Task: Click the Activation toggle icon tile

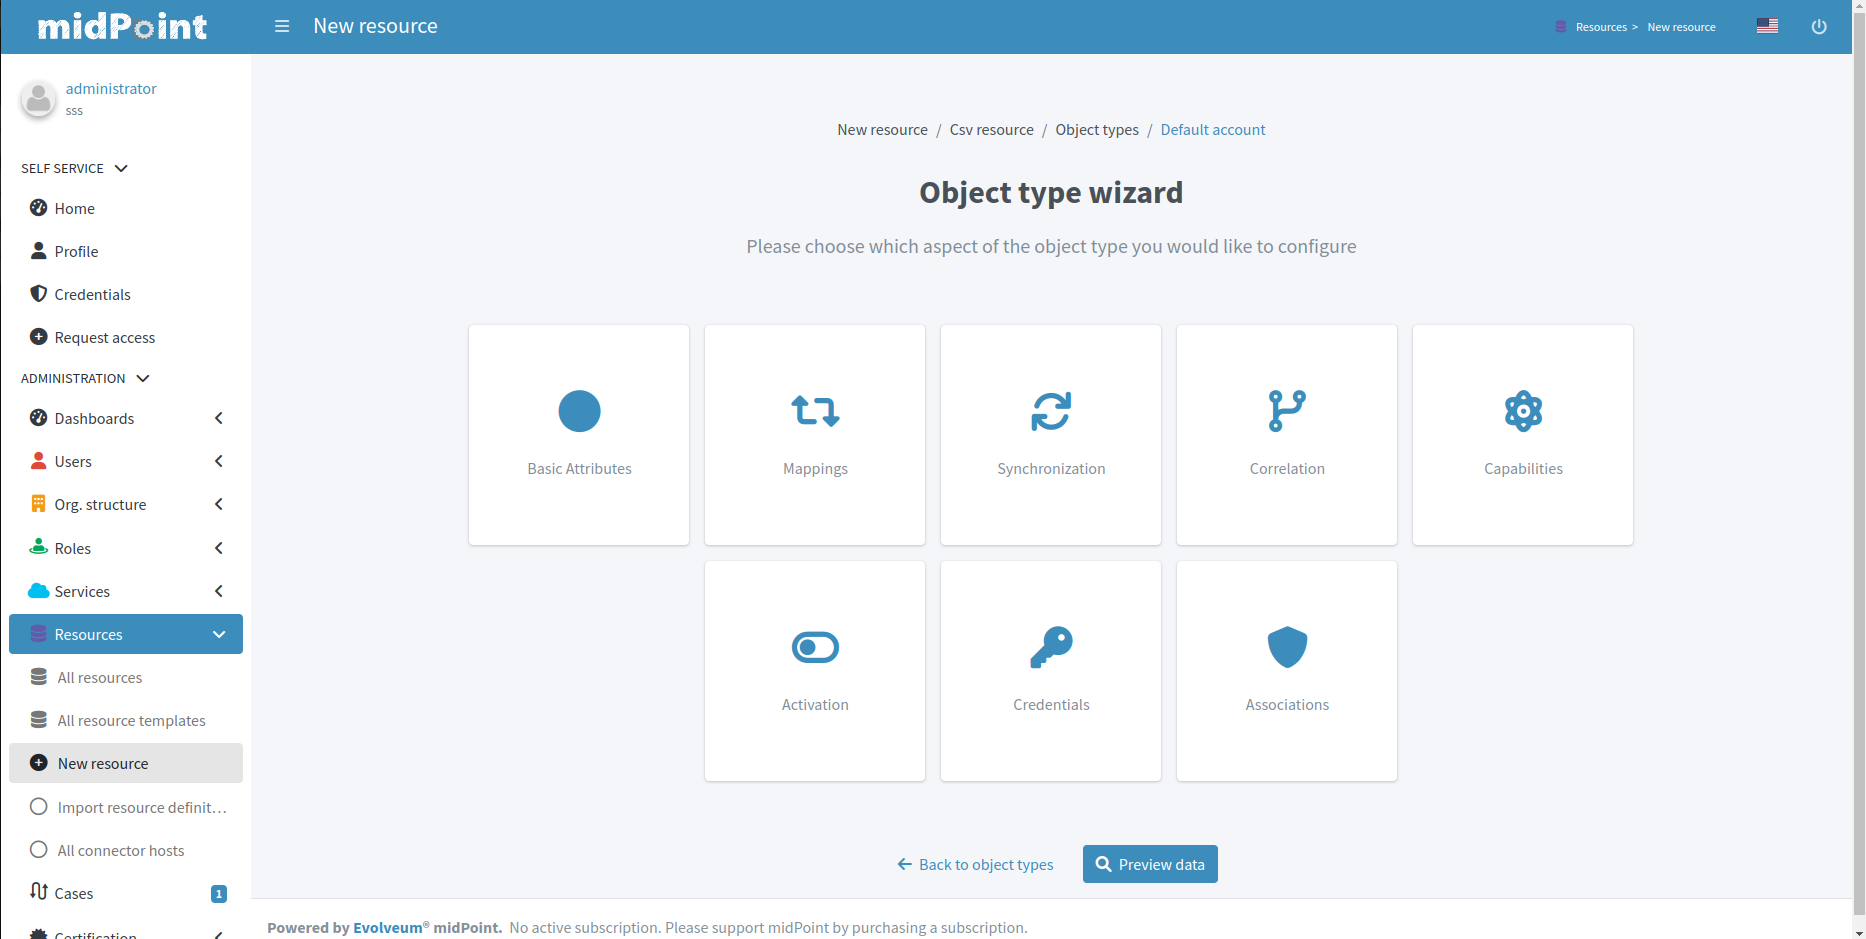Action: tap(815, 647)
